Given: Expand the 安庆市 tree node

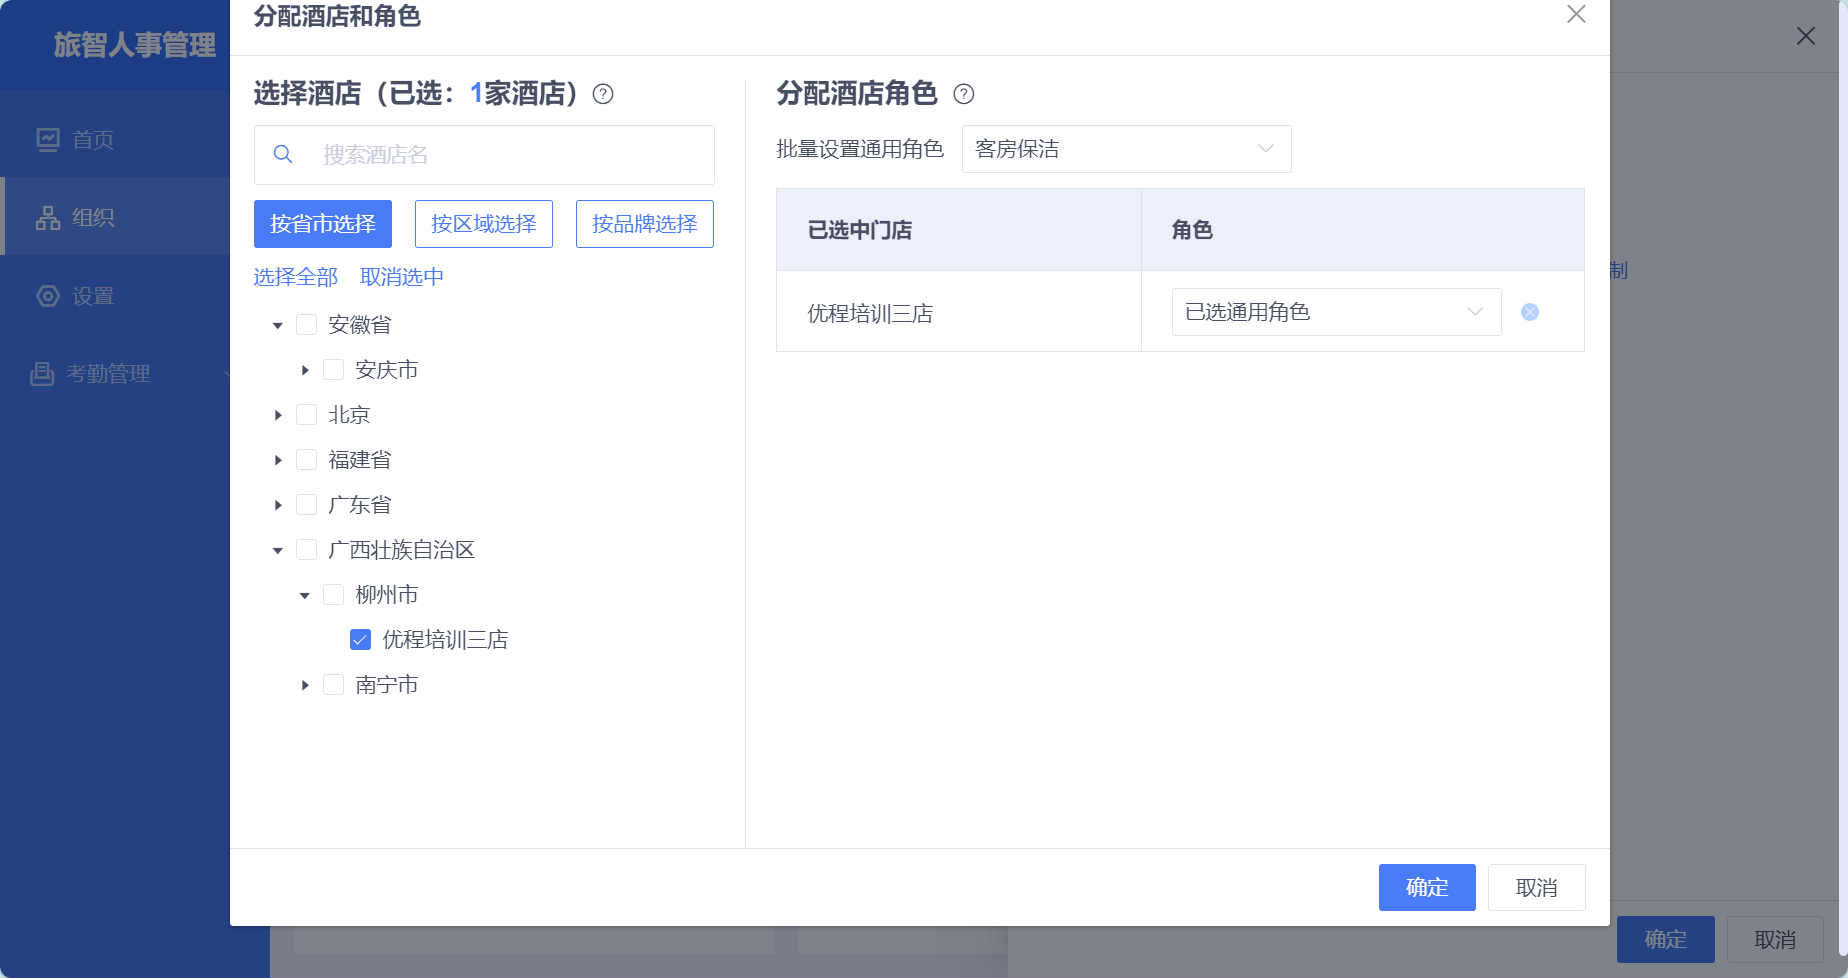Looking at the screenshot, I should 305,370.
